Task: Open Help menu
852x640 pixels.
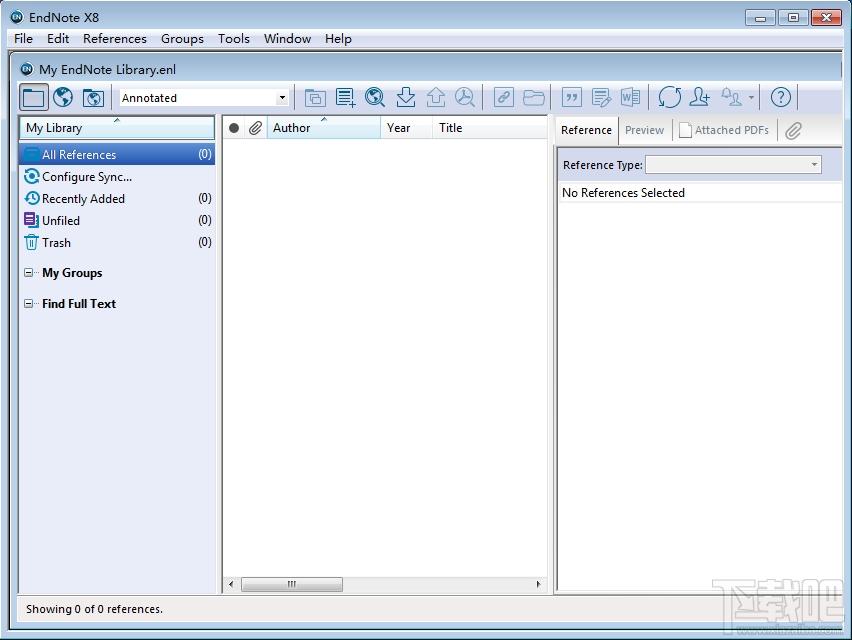Action: coord(338,39)
